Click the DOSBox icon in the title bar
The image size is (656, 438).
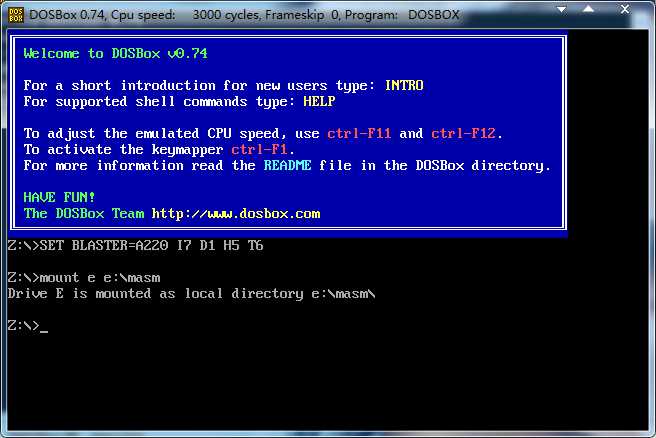pos(16,15)
